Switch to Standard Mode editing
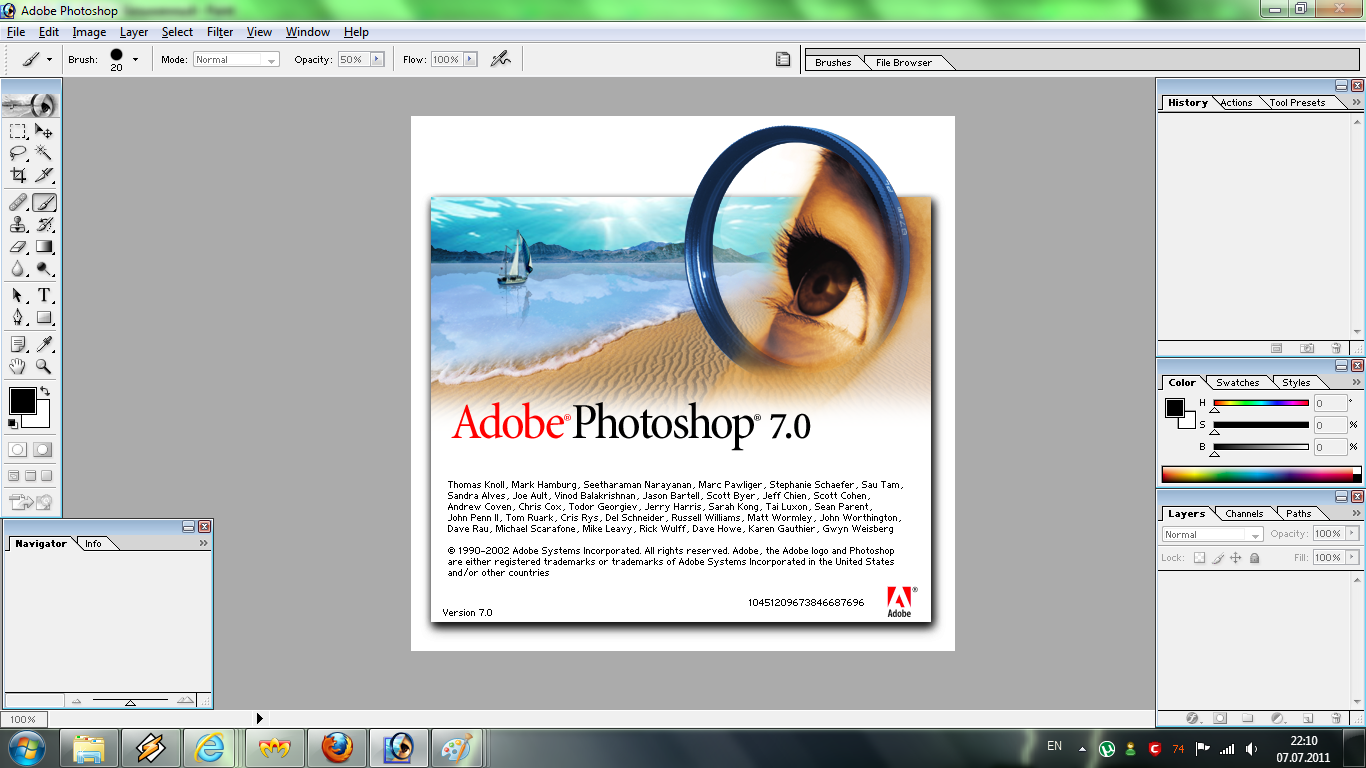Viewport: 1366px width, 768px height. pyautogui.click(x=18, y=450)
